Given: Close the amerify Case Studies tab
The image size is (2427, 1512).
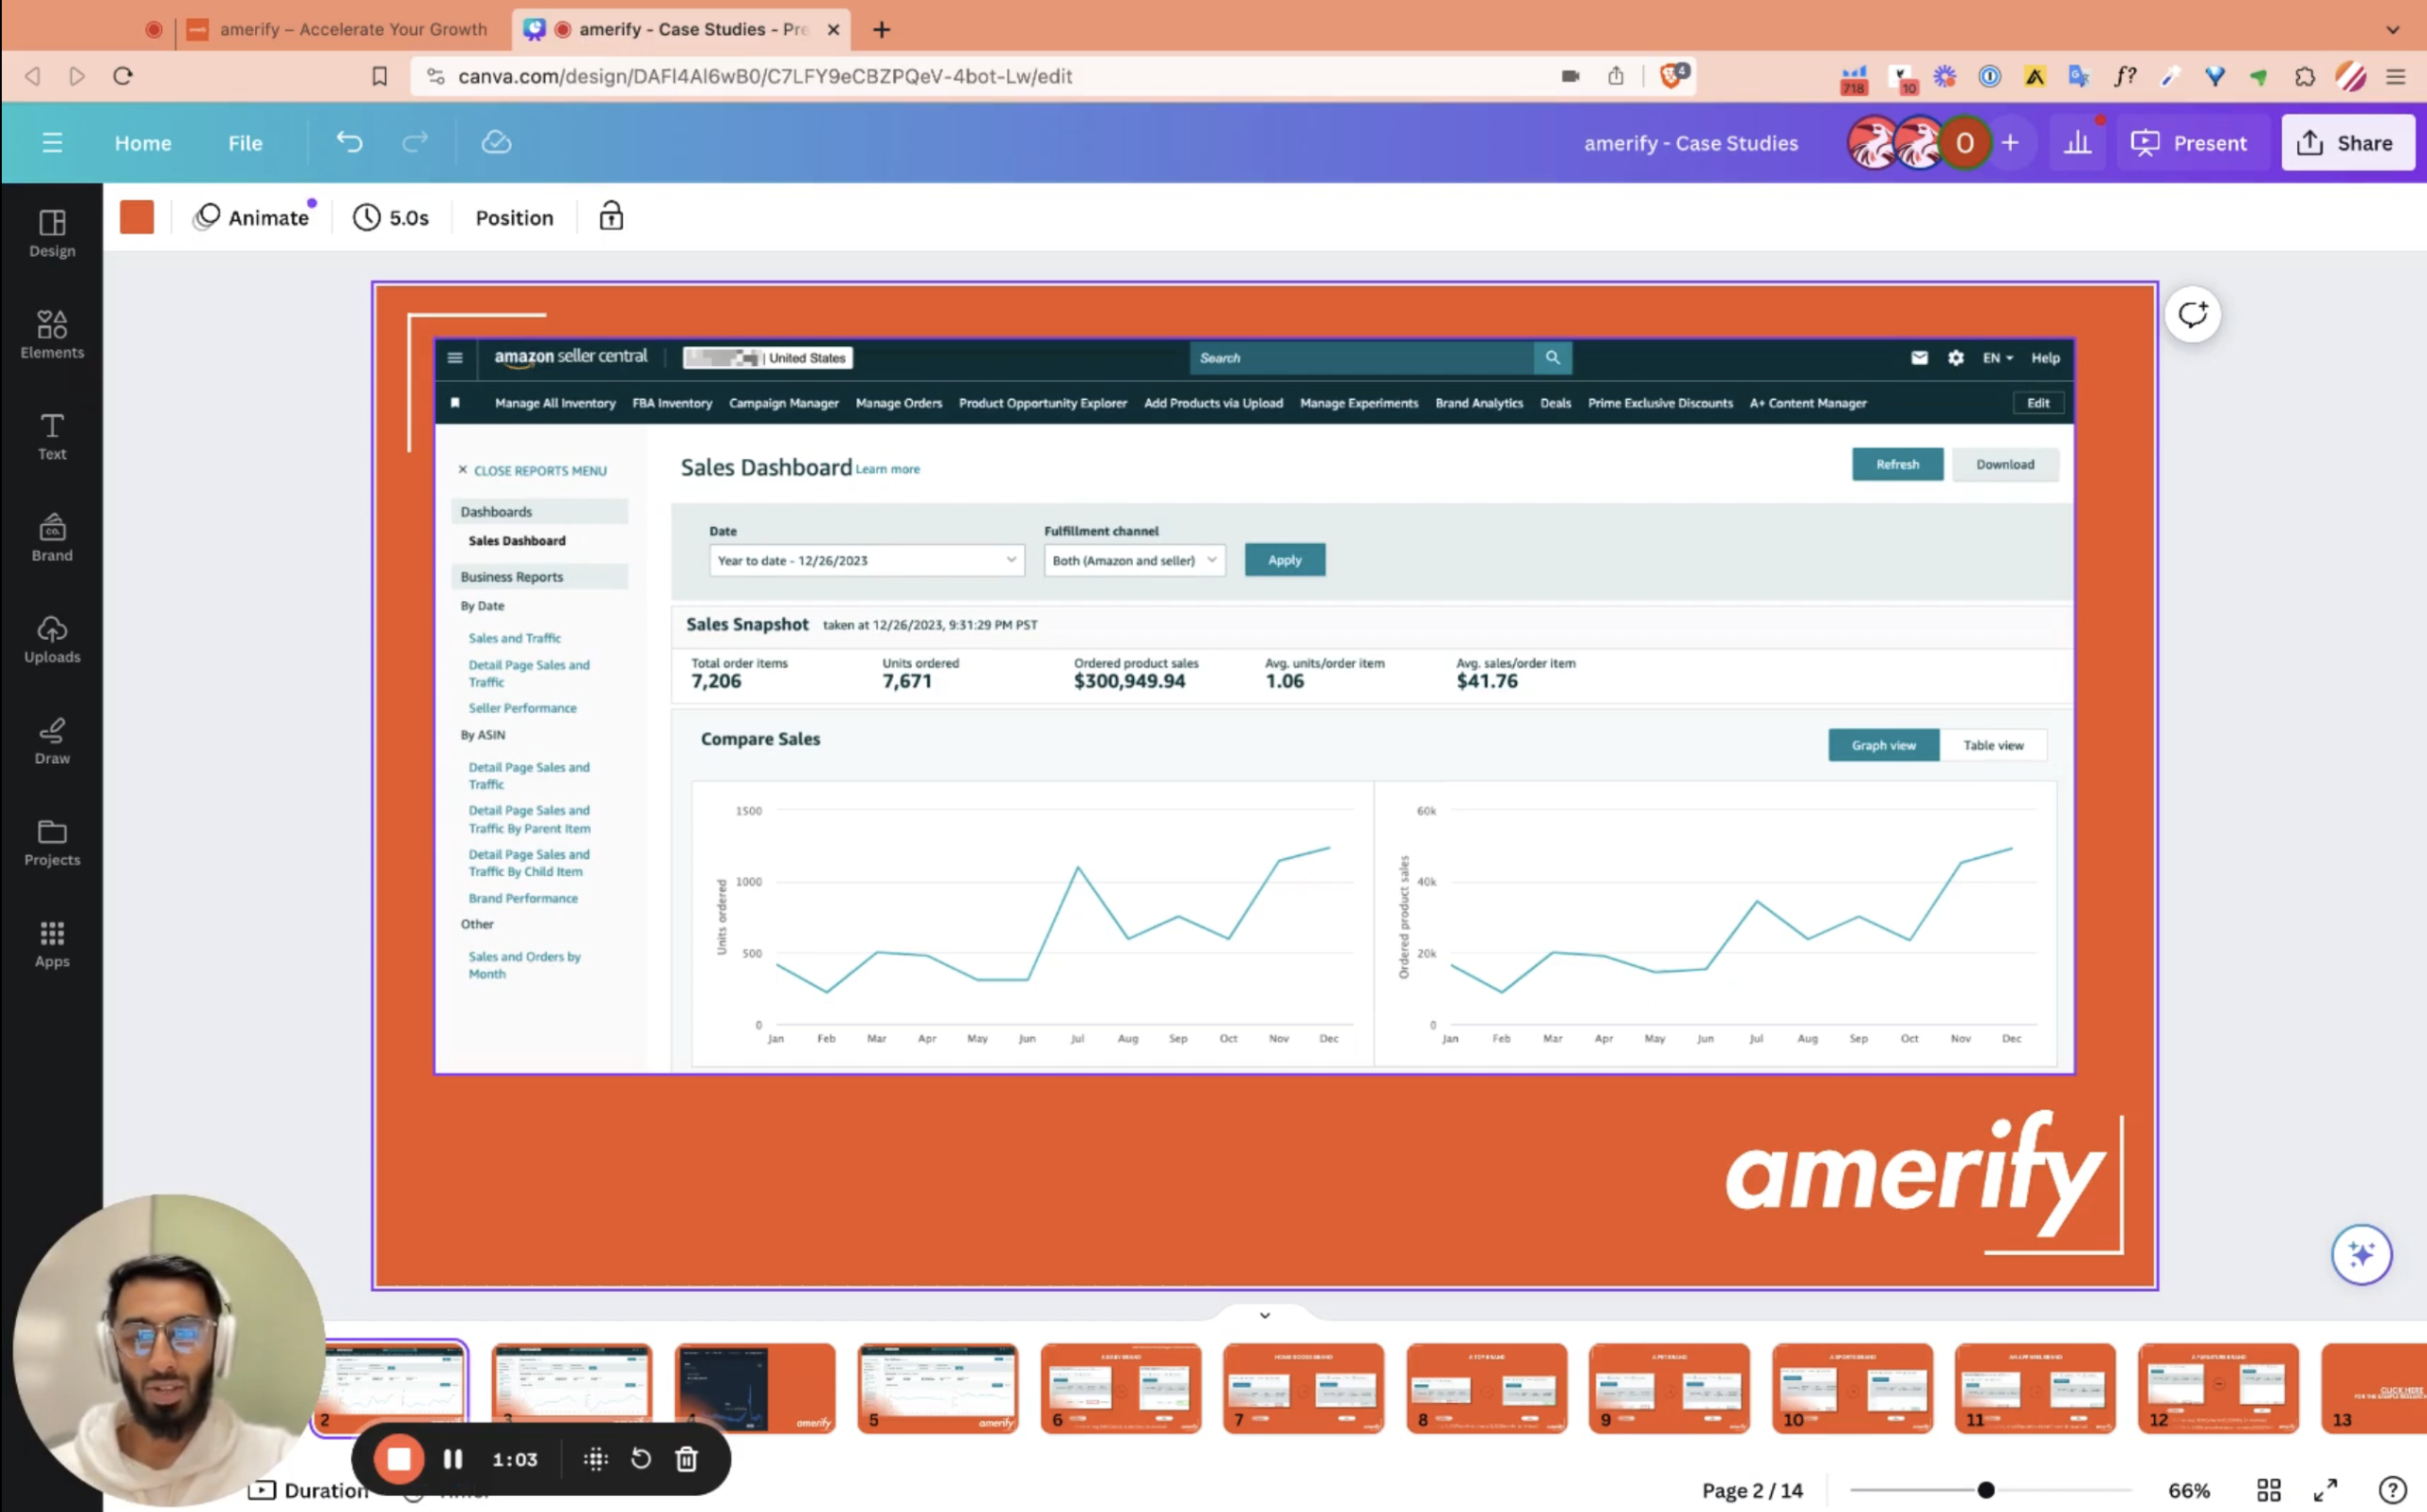Looking at the screenshot, I should [833, 29].
